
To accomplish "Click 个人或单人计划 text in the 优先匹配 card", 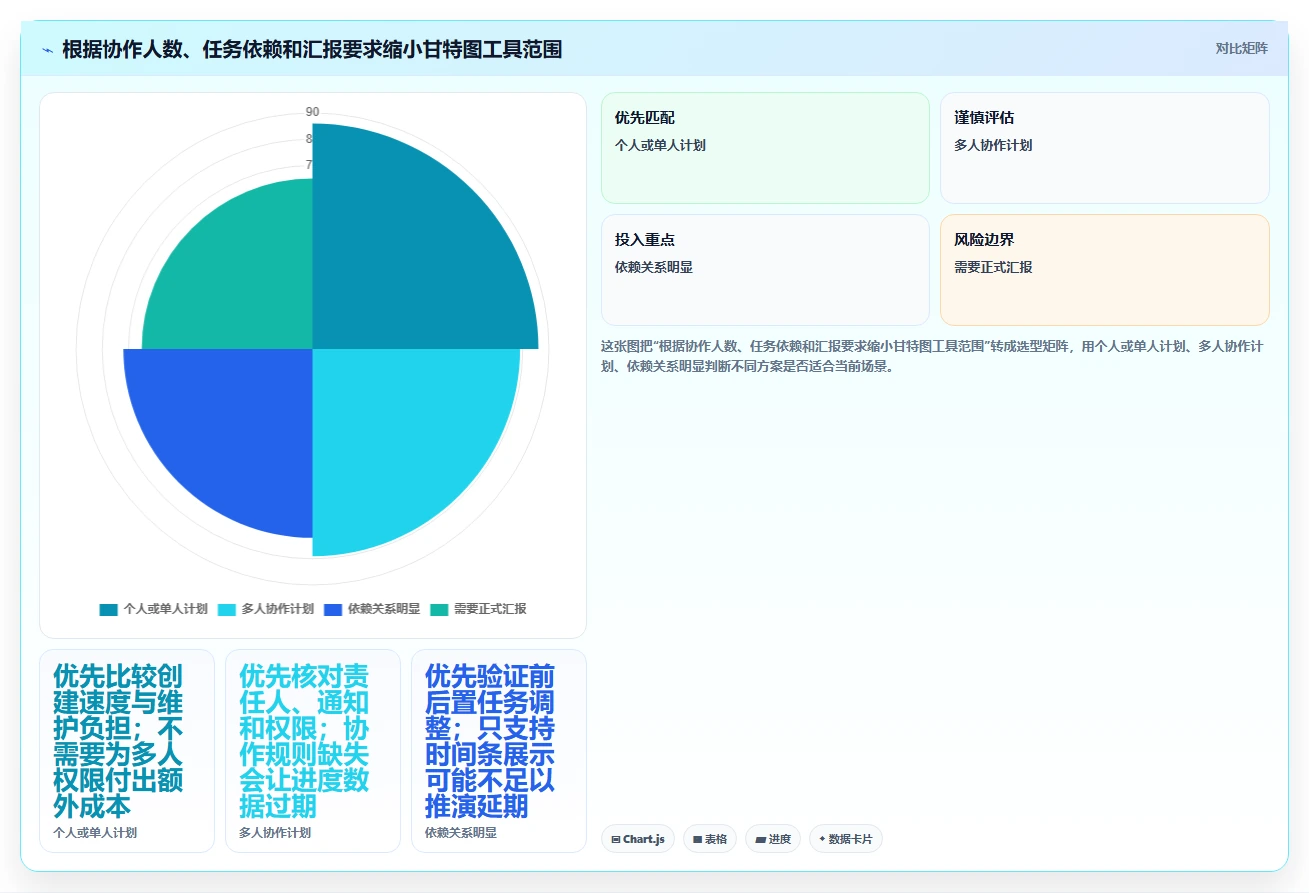I will pyautogui.click(x=660, y=145).
